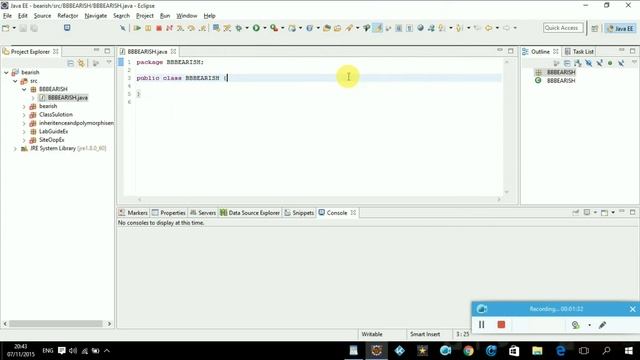Toggle Mark Occurrences toolbar button
Screen dimensions: 640x360
click(x=378, y=28)
